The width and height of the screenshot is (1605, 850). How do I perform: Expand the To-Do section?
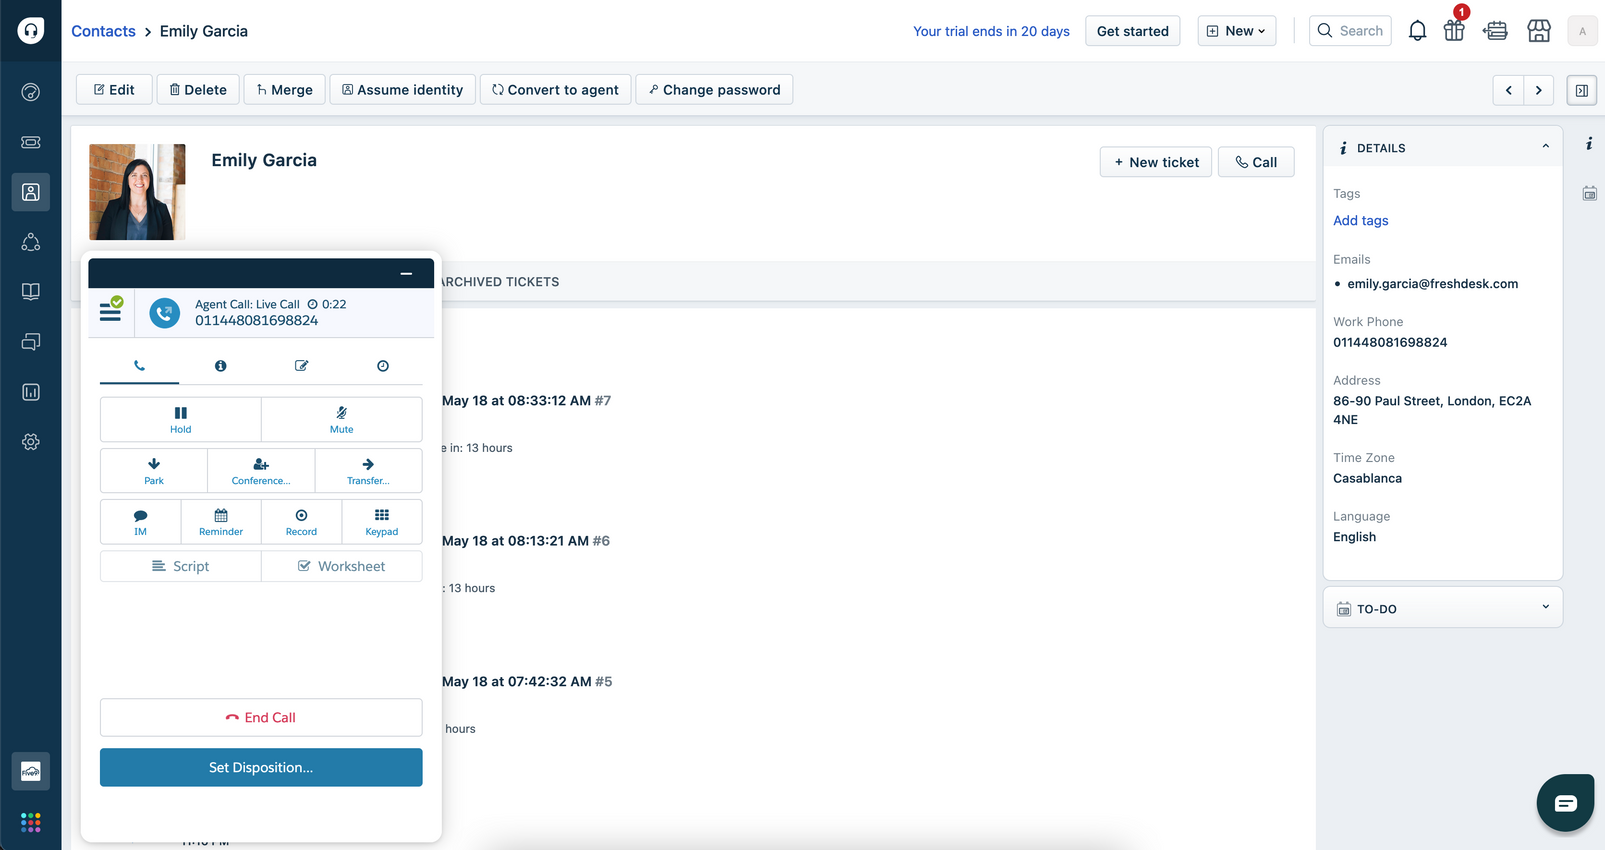[1545, 608]
